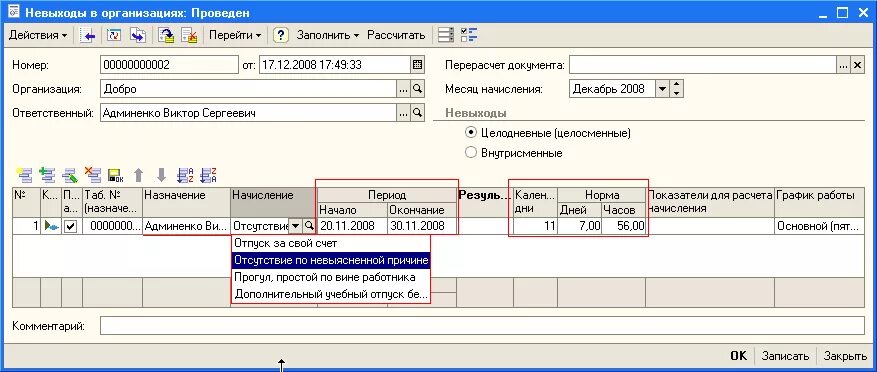Click the Основной (пят... schedule cell

pos(820,227)
